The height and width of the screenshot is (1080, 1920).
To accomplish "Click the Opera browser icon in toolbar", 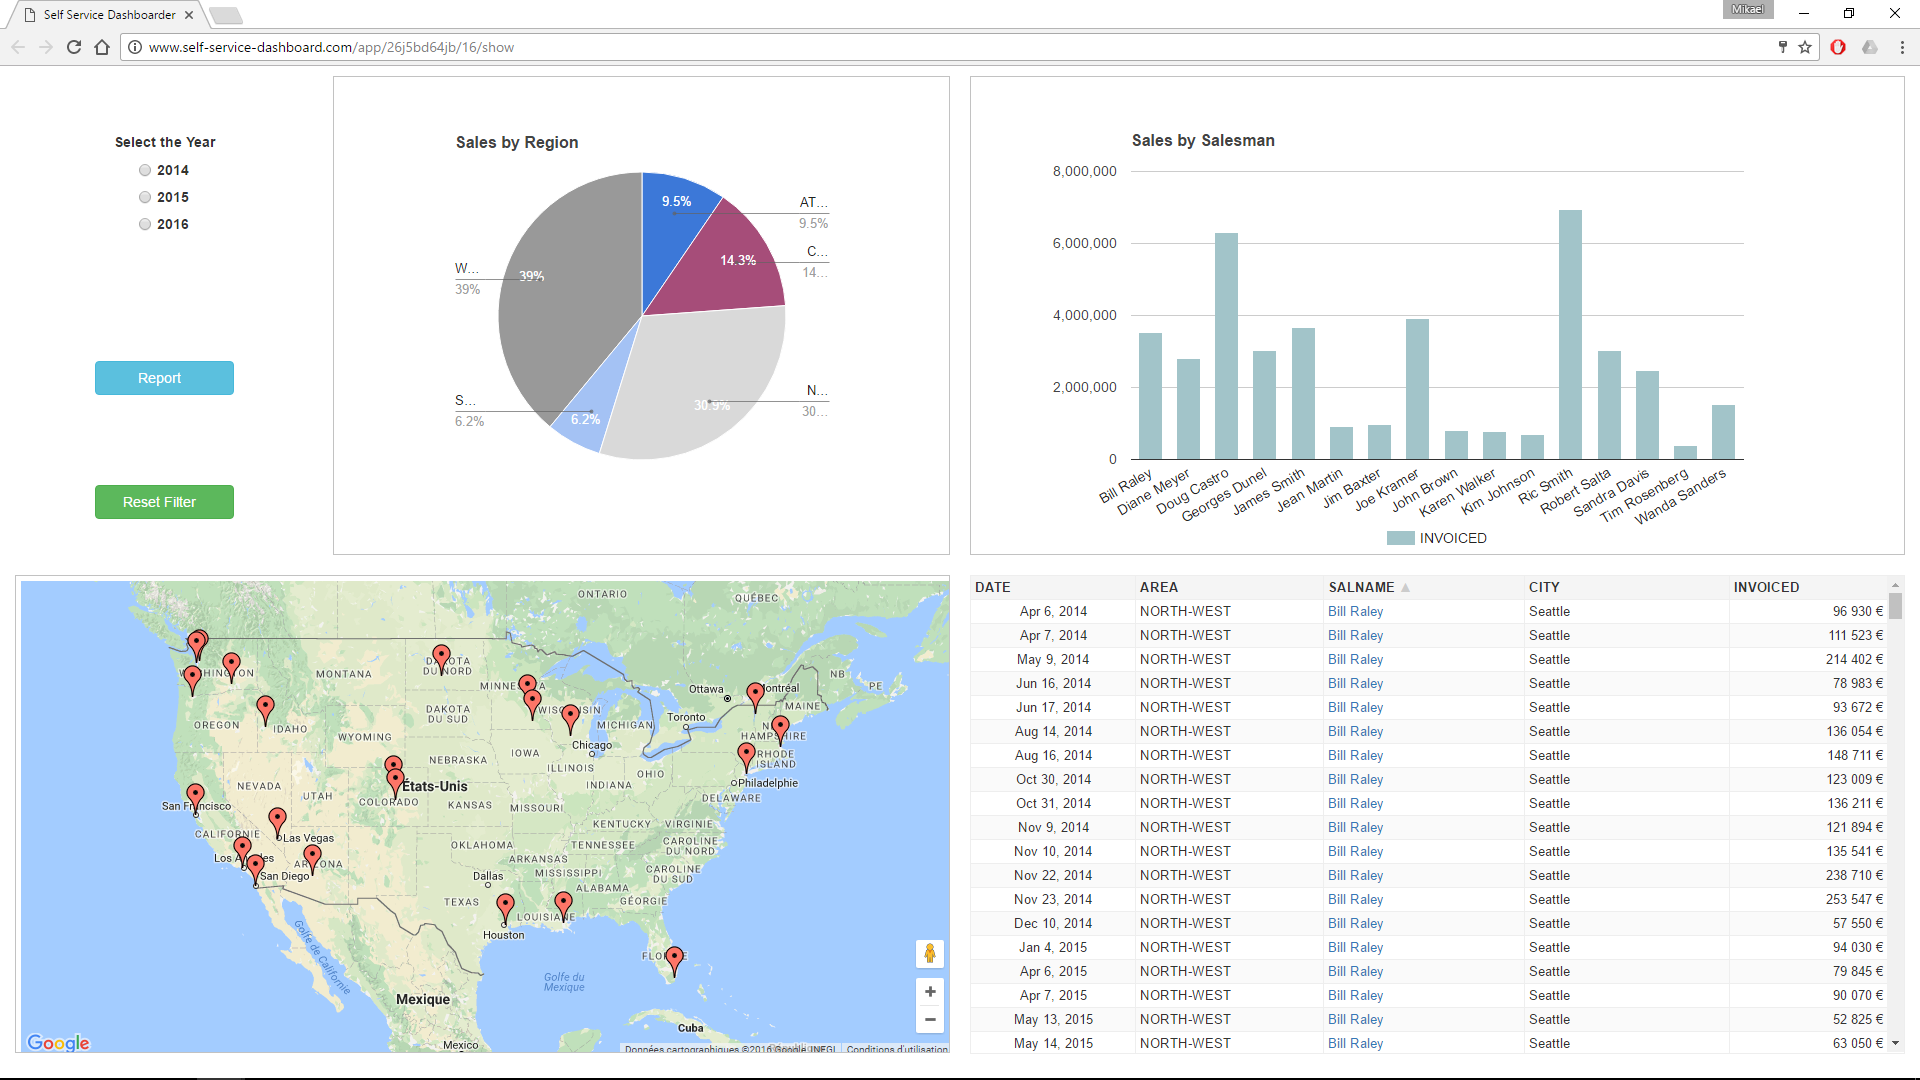I will pos(1838,47).
